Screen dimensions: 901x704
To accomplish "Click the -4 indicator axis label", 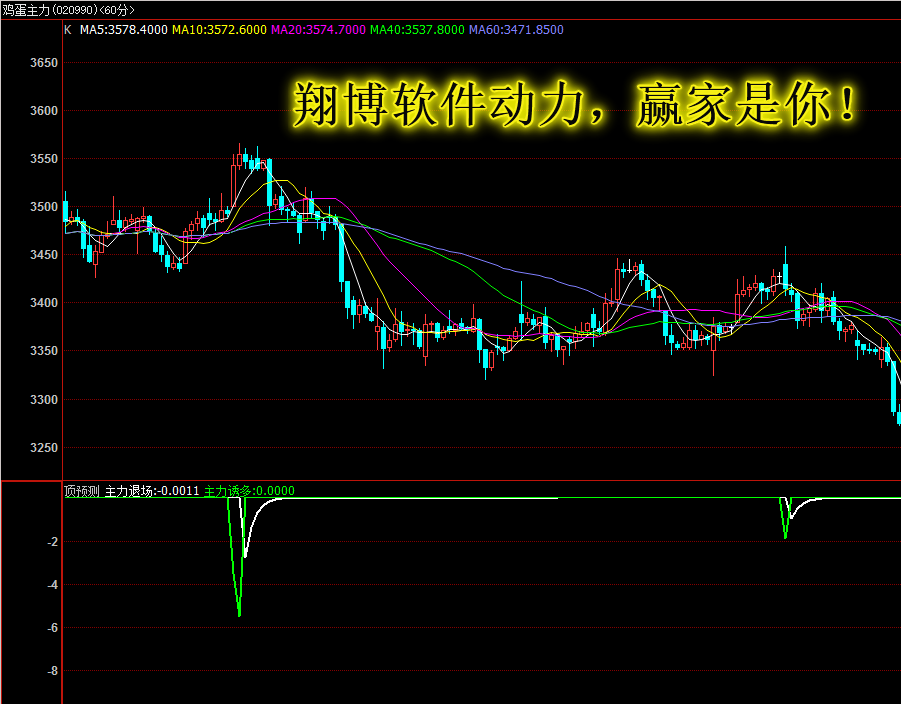I will (x=52, y=585).
